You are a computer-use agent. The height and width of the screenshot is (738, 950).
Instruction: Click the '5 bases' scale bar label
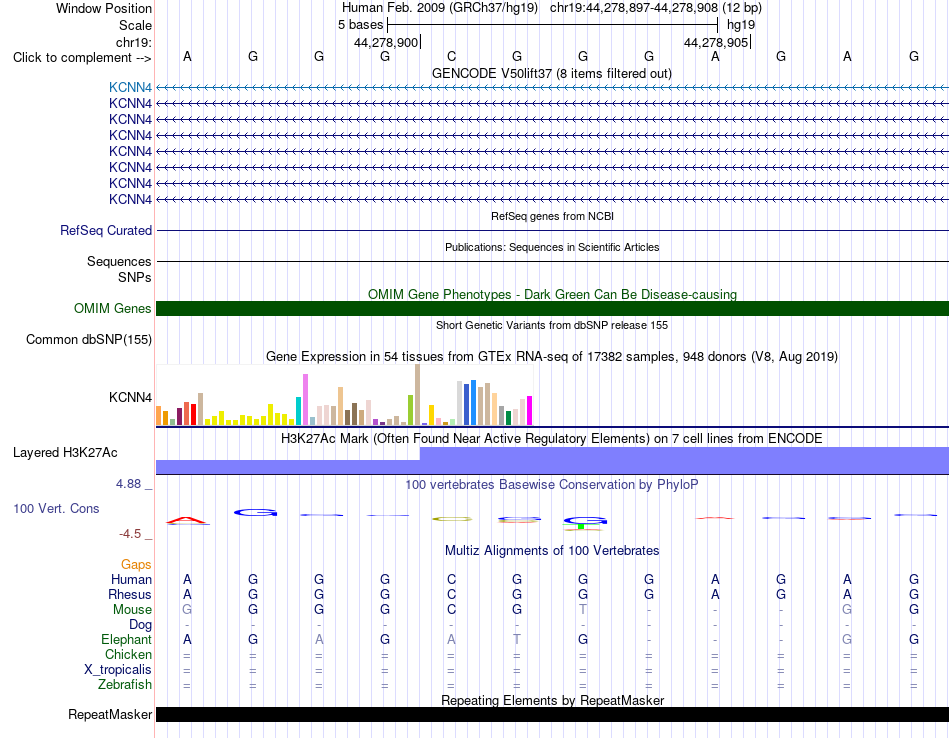[360, 25]
